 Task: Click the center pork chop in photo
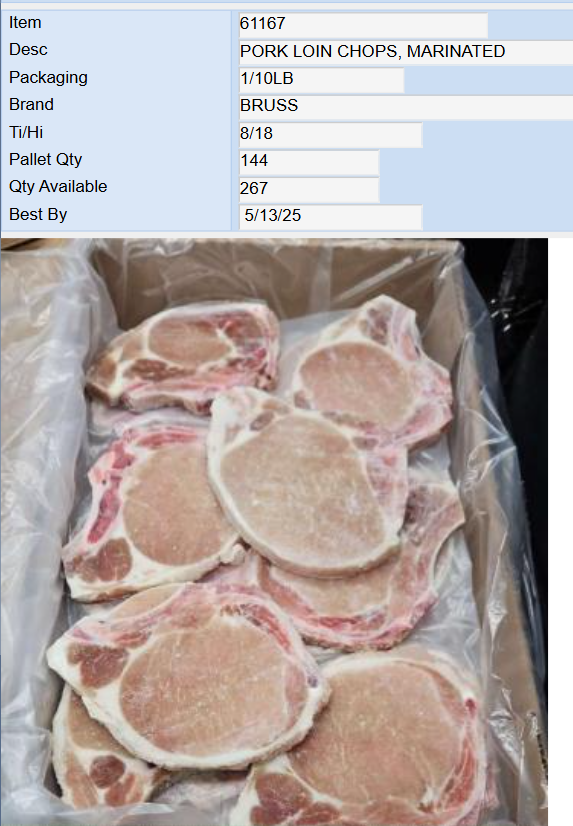click(305, 487)
